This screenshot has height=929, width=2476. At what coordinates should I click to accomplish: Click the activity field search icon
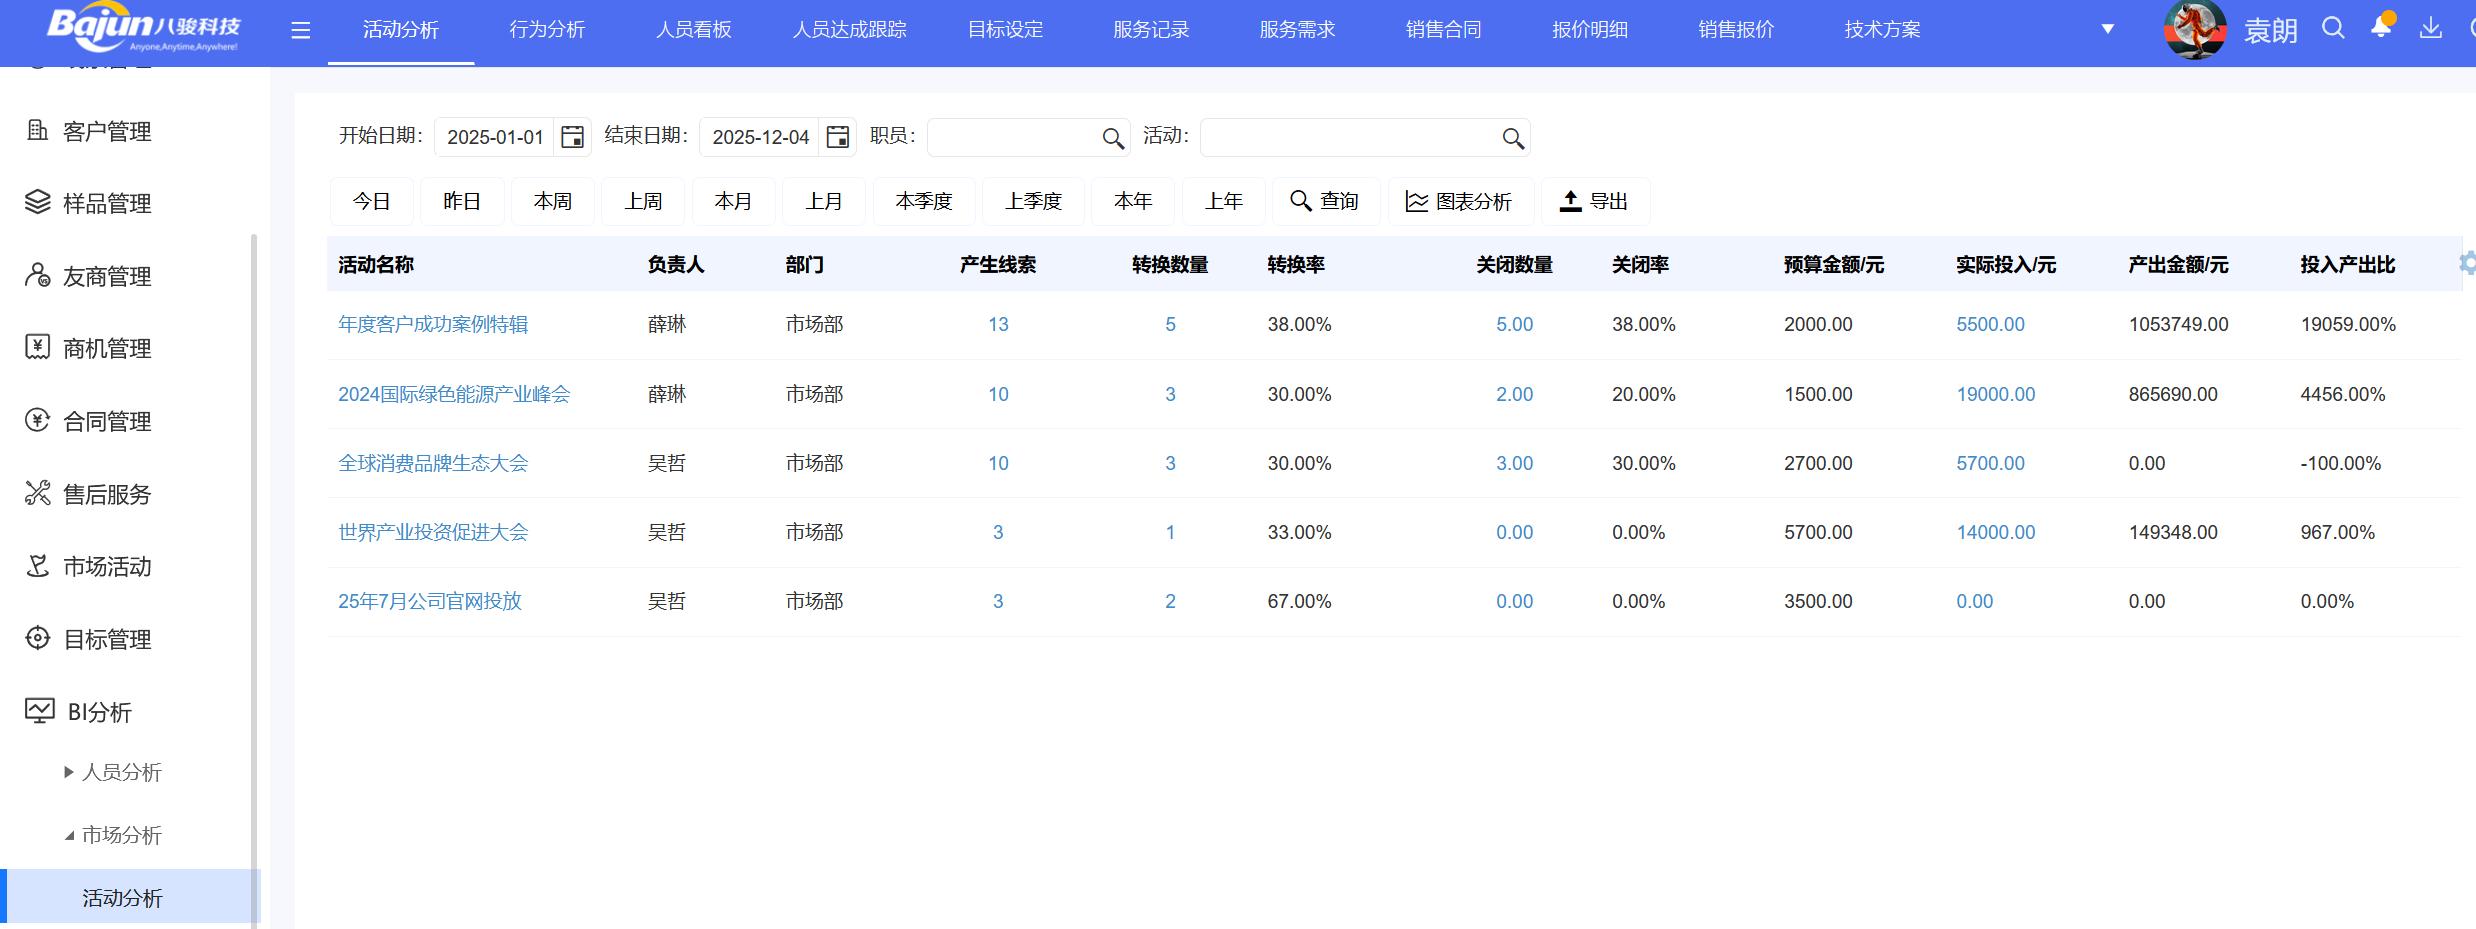pos(1513,138)
